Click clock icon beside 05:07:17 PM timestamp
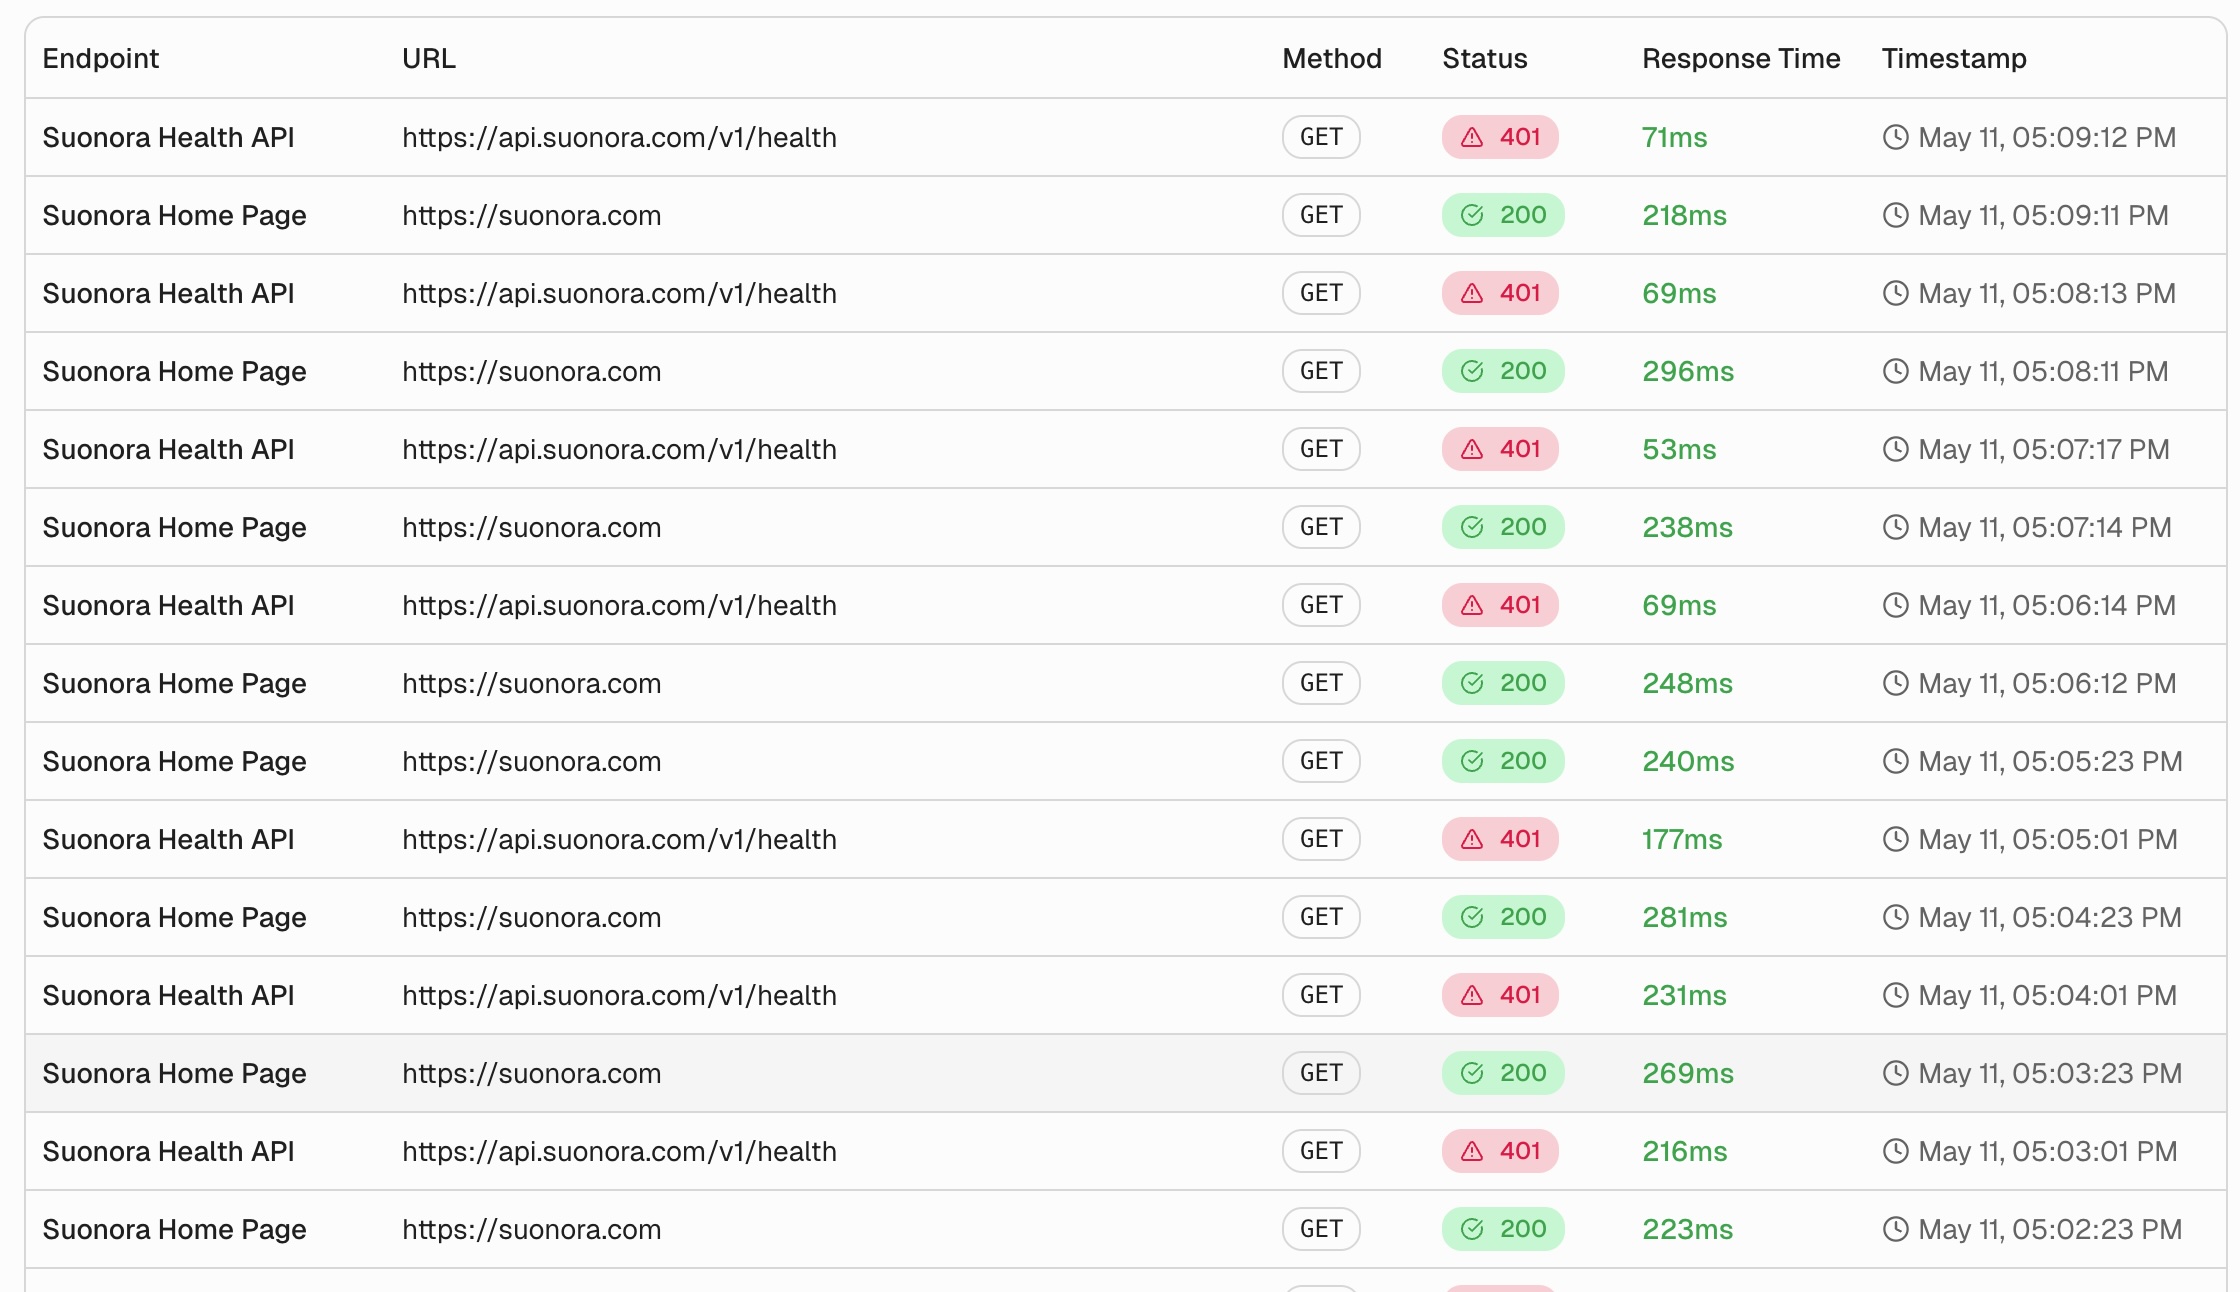Viewport: 2240px width, 1292px height. pos(1895,449)
